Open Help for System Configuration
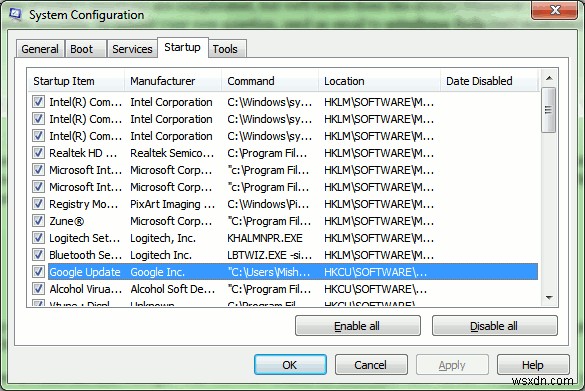Screen dimensions: 585x391 (533, 365)
